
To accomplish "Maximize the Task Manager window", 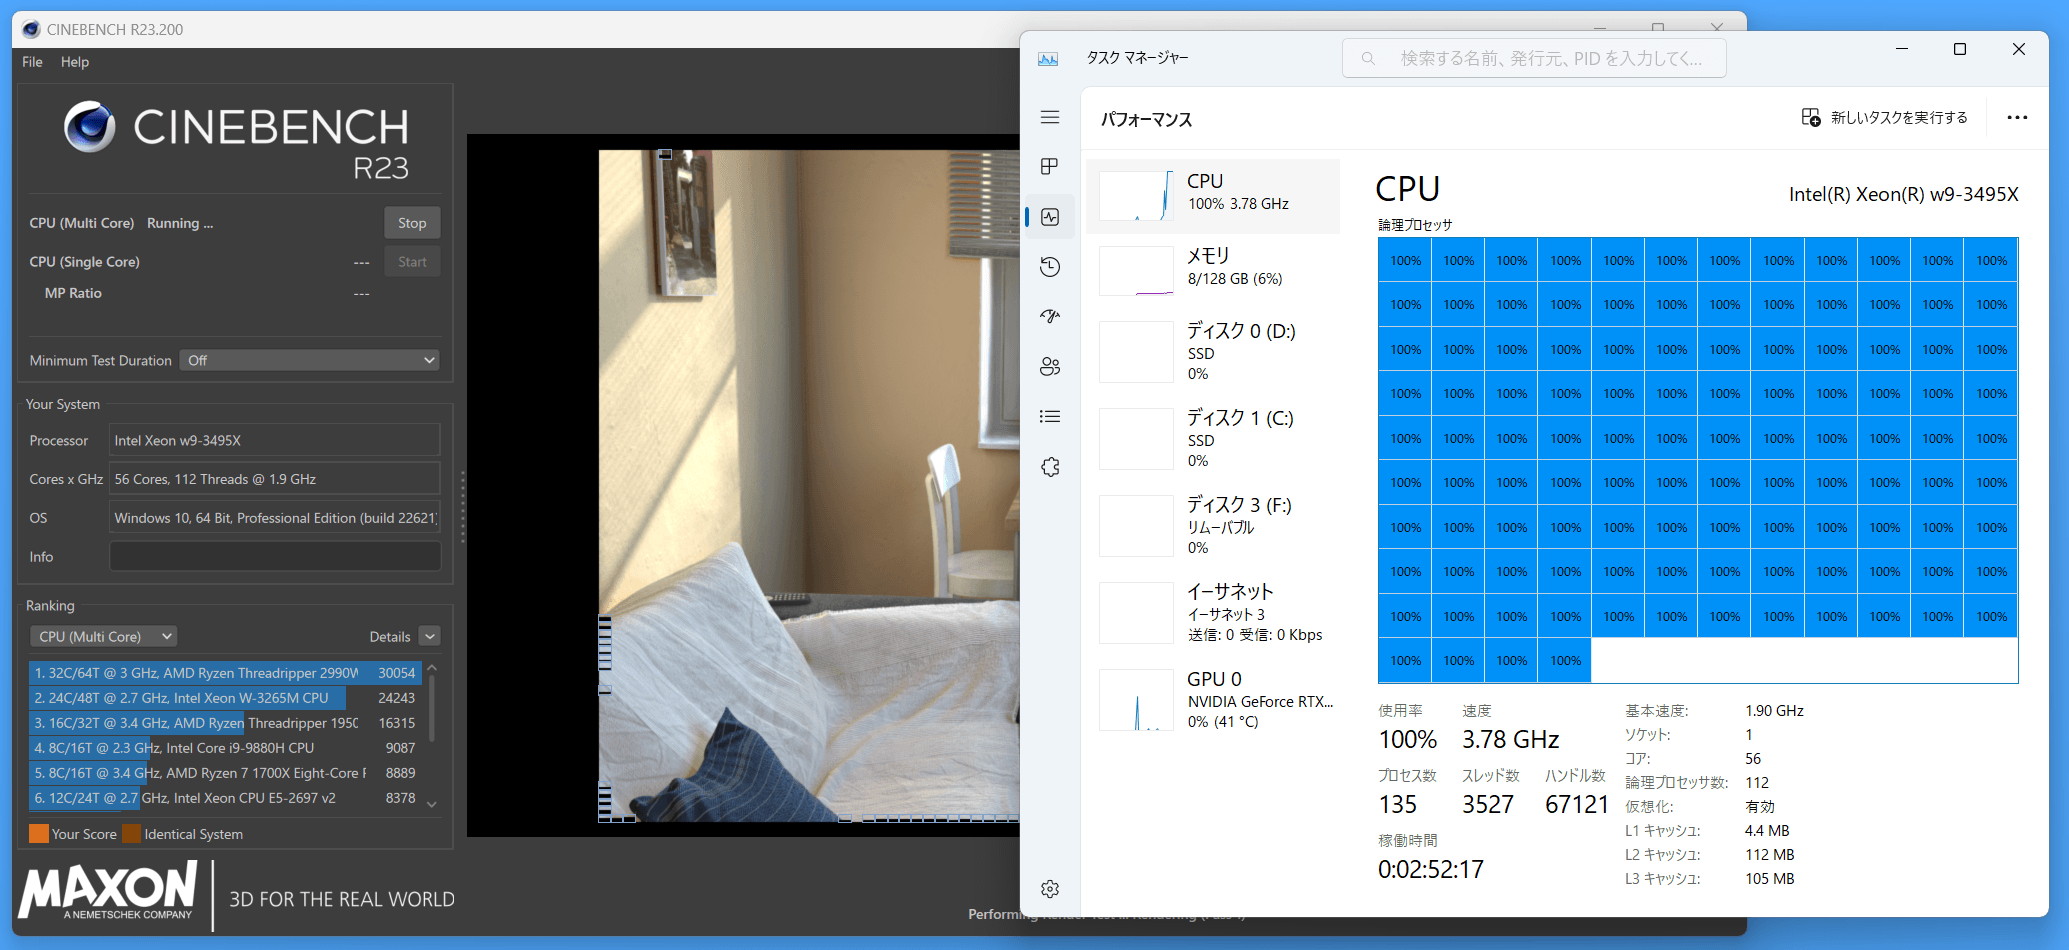I will coord(1960,49).
